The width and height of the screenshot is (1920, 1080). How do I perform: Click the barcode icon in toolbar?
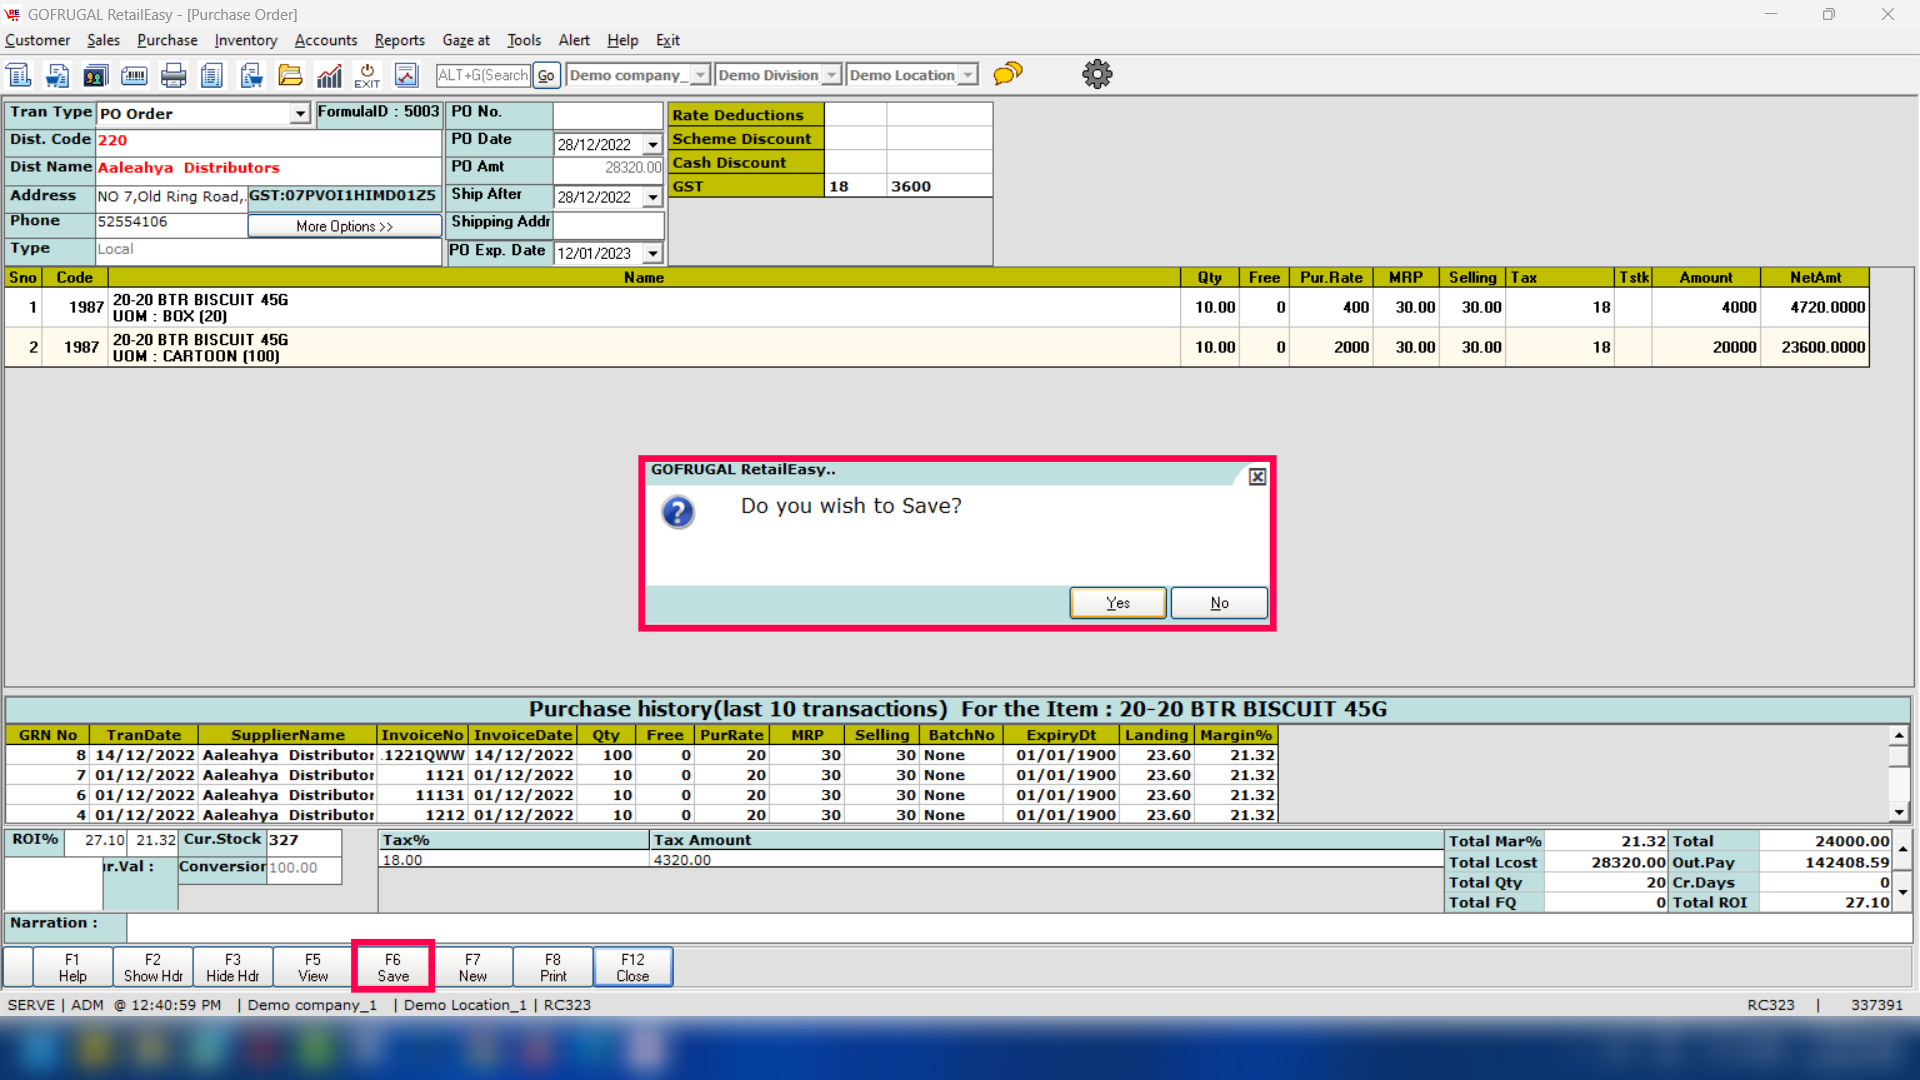coord(134,75)
